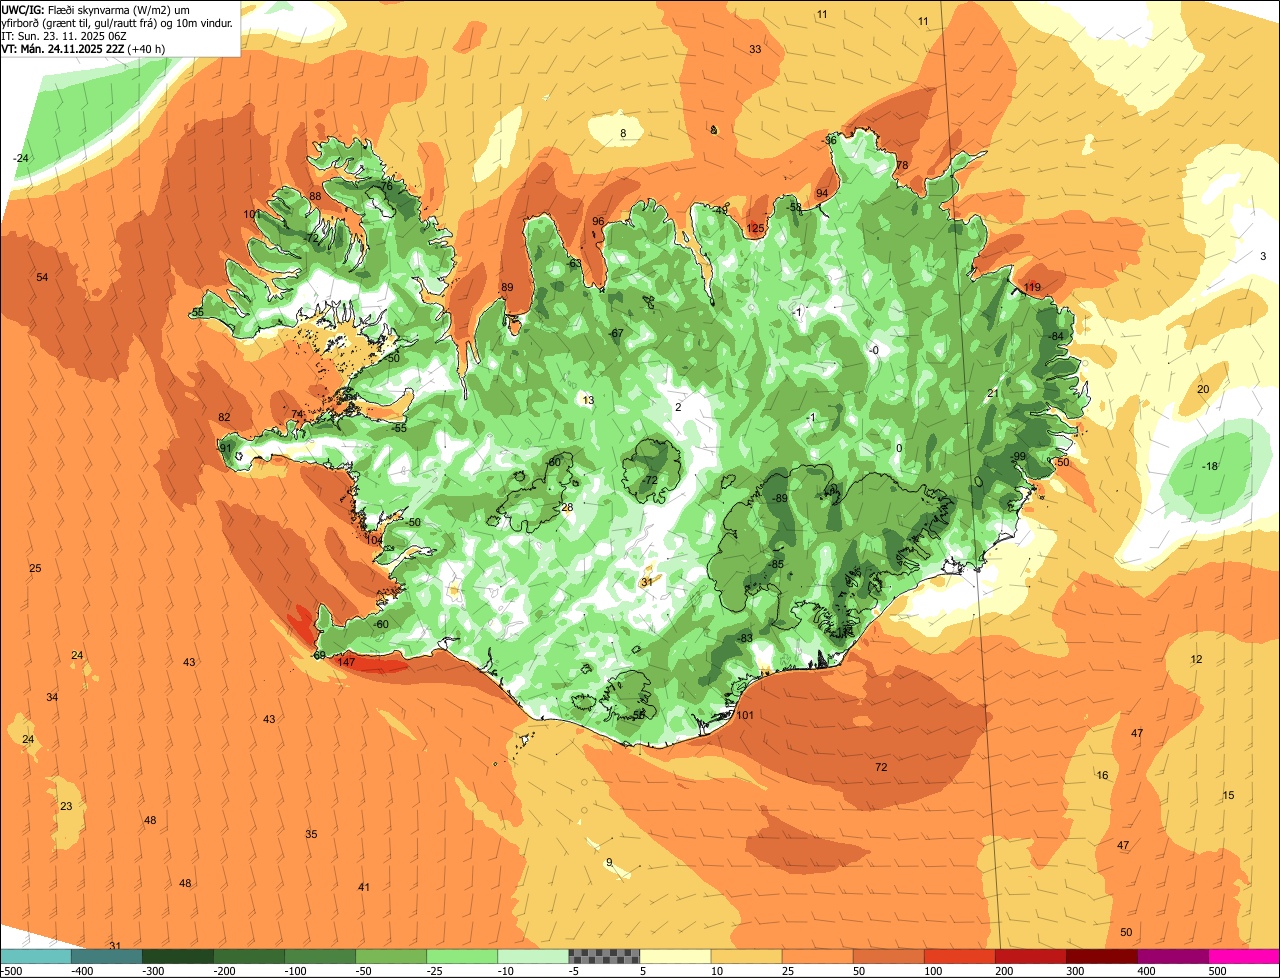
Task: Click the 400 to 500 purple legend swatch
Action: (x=1172, y=956)
